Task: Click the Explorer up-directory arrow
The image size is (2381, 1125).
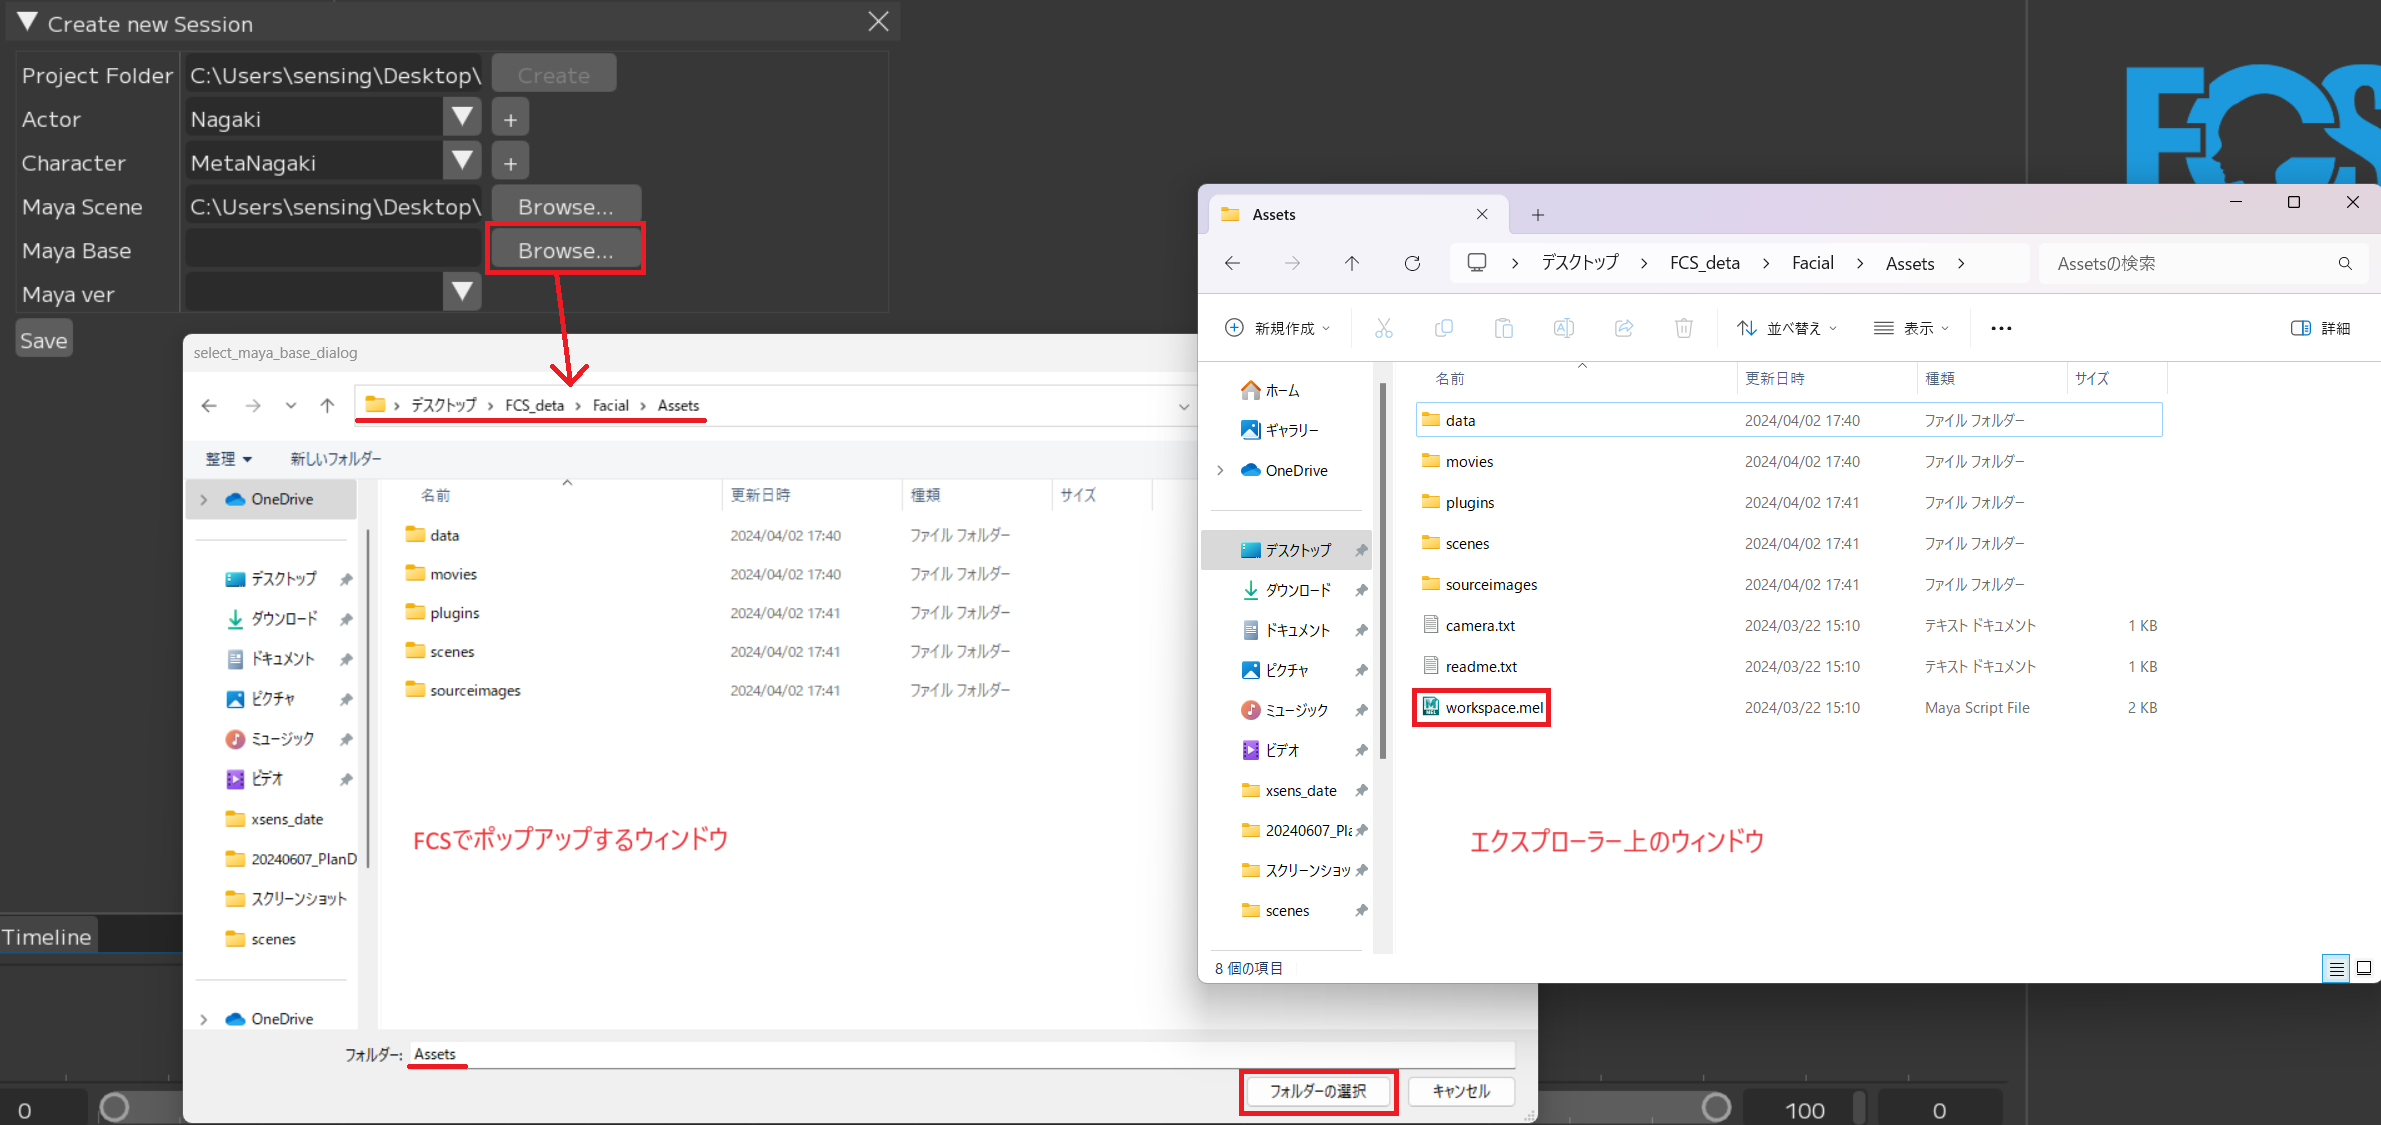Action: pos(1351,263)
